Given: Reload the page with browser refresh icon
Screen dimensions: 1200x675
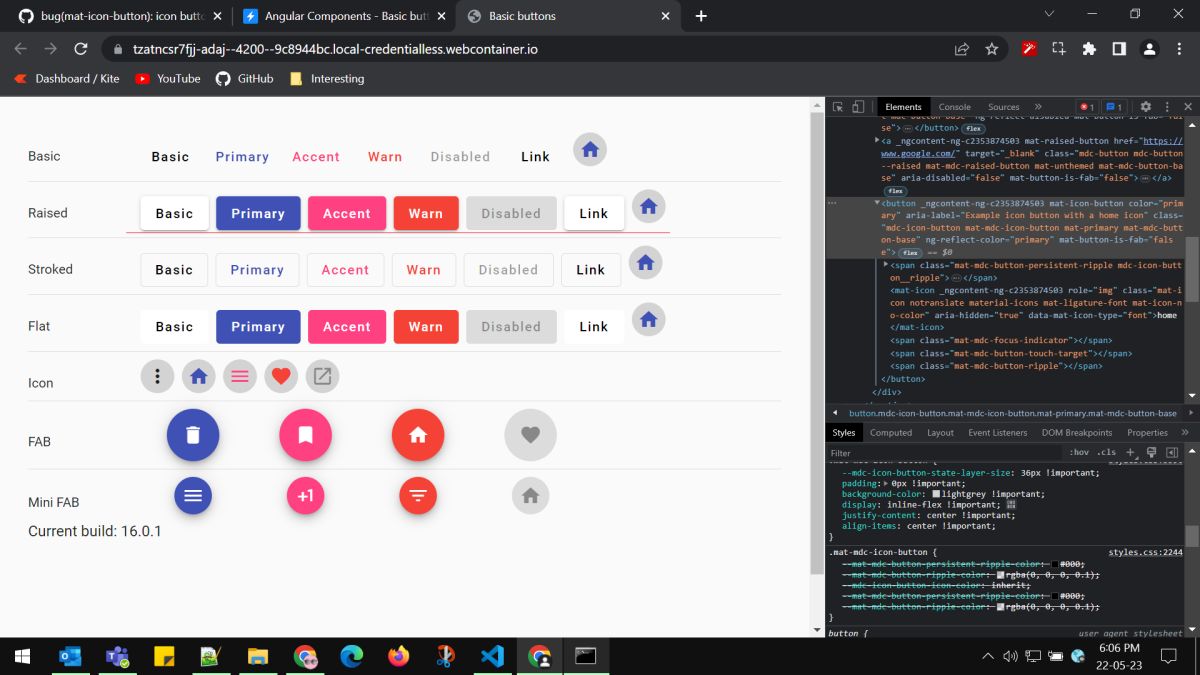Looking at the screenshot, I should 82,48.
